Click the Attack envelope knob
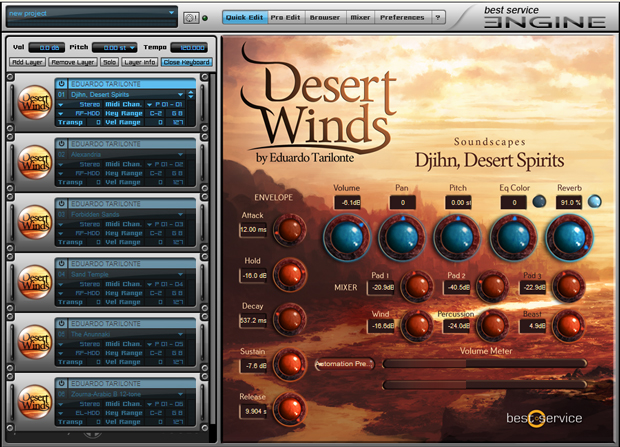This screenshot has height=447, width=620. coord(290,230)
